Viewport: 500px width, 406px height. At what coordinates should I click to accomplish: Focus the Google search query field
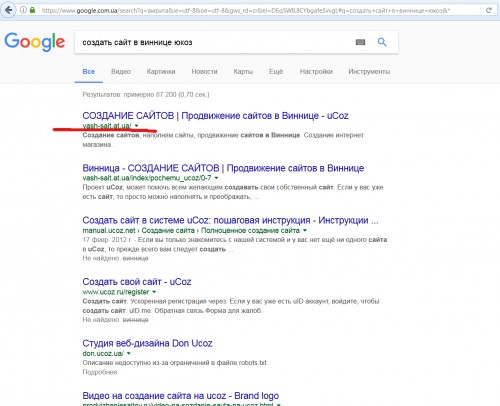click(213, 42)
